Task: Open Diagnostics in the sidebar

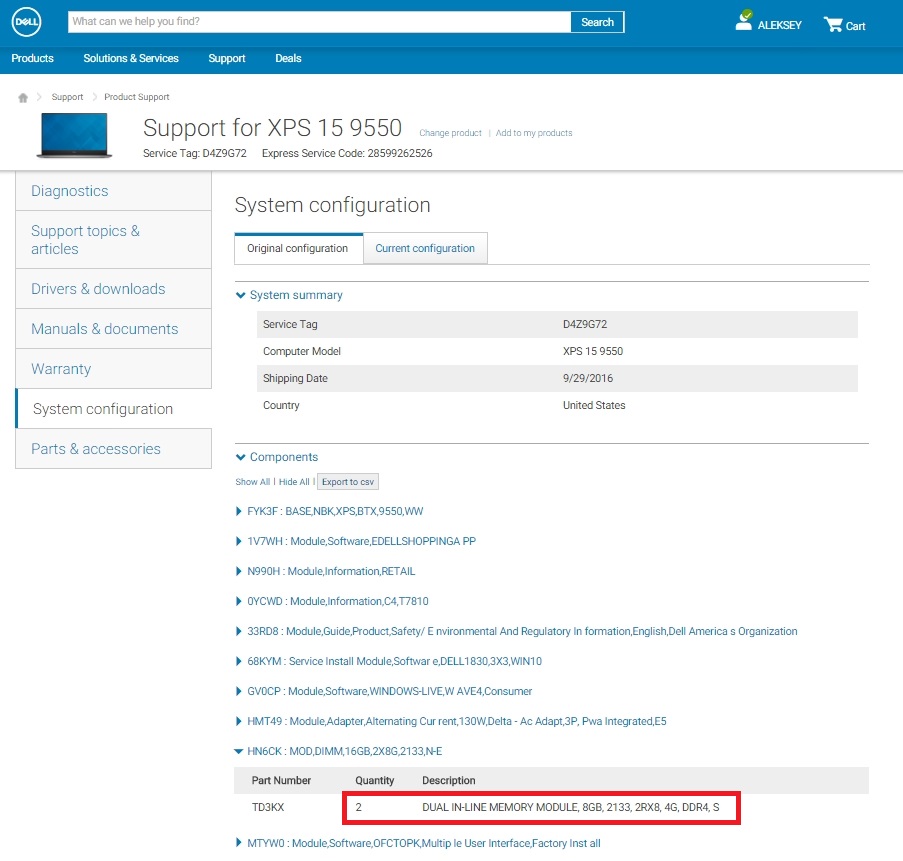Action: click(x=113, y=191)
